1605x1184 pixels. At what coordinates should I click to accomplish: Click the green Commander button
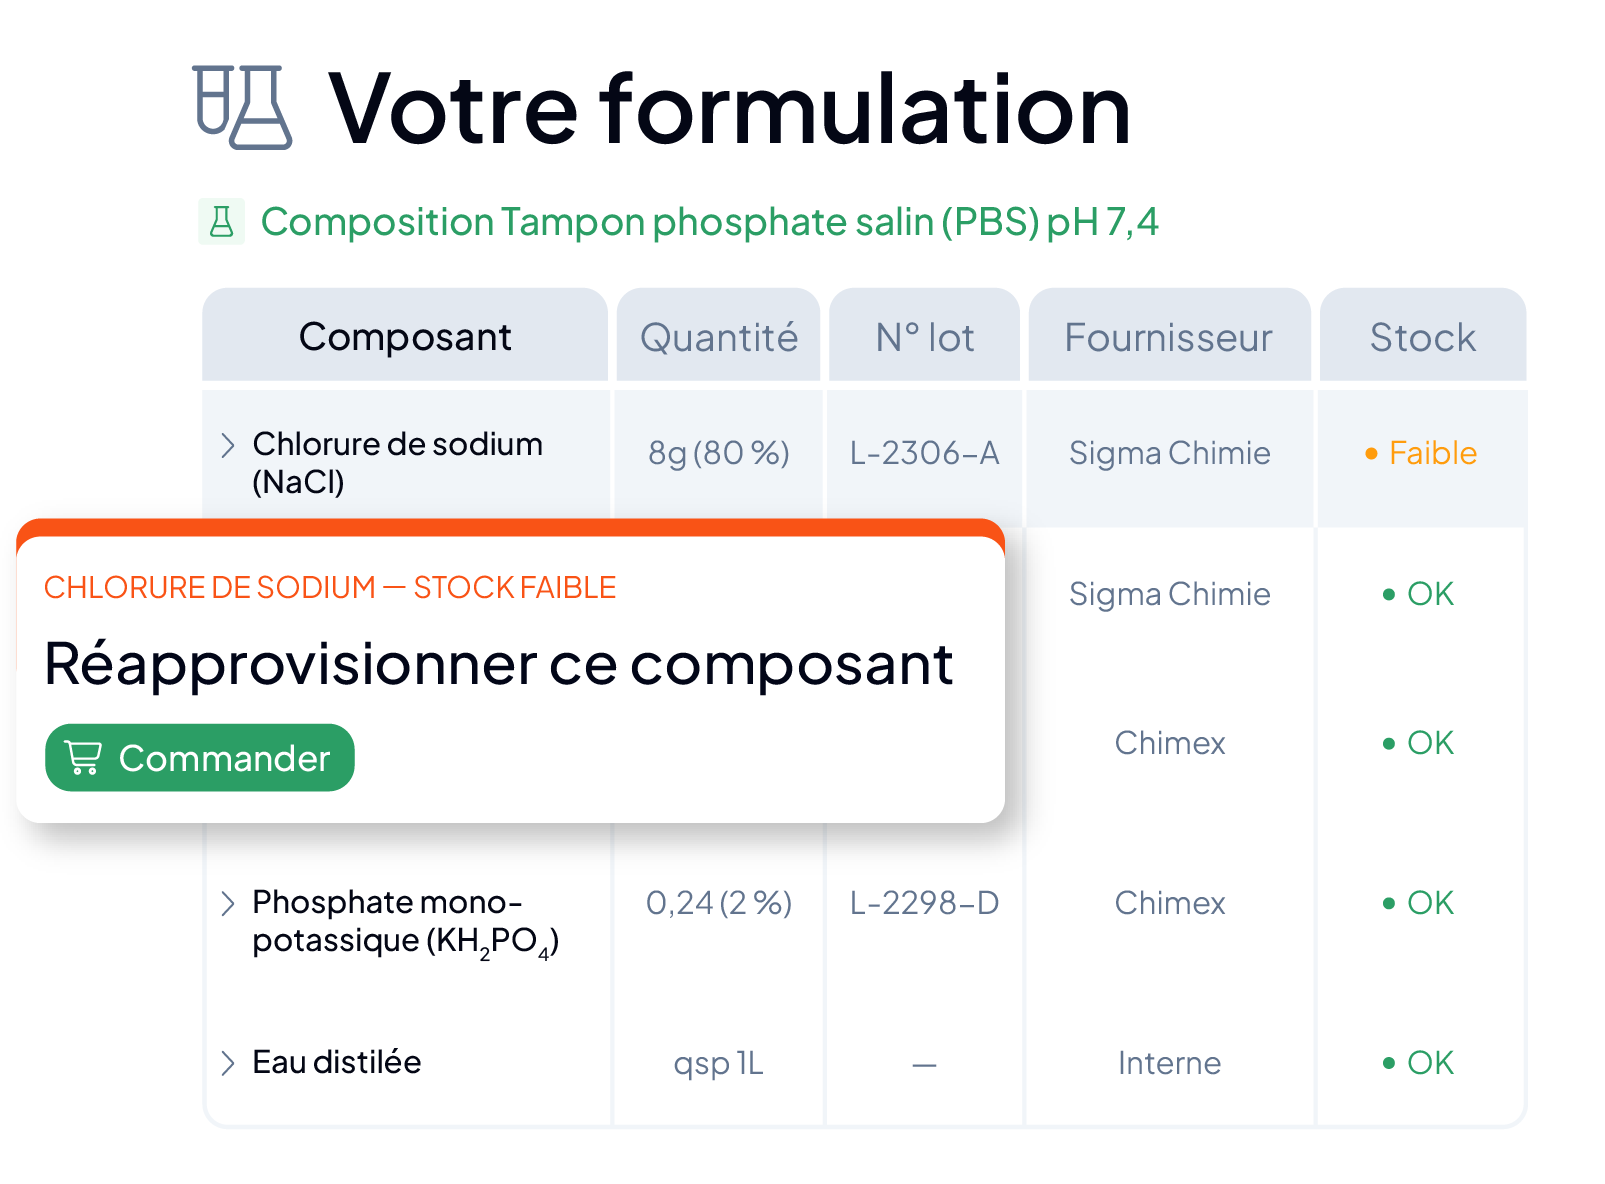(200, 758)
